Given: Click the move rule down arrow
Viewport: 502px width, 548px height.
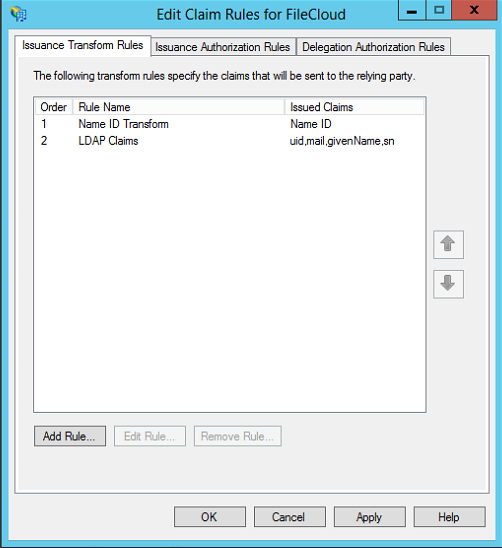Looking at the screenshot, I should pyautogui.click(x=449, y=284).
